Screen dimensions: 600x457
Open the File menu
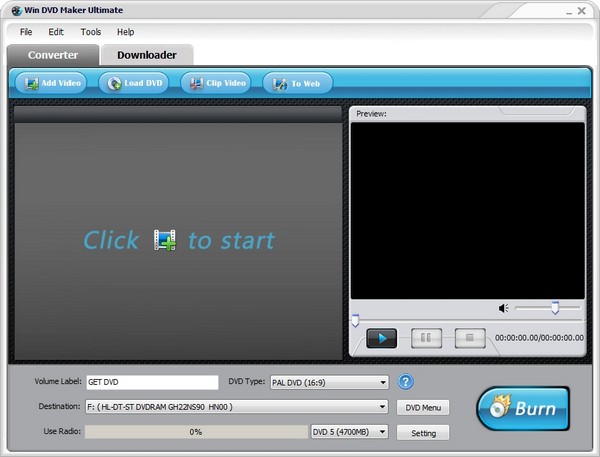[x=26, y=32]
